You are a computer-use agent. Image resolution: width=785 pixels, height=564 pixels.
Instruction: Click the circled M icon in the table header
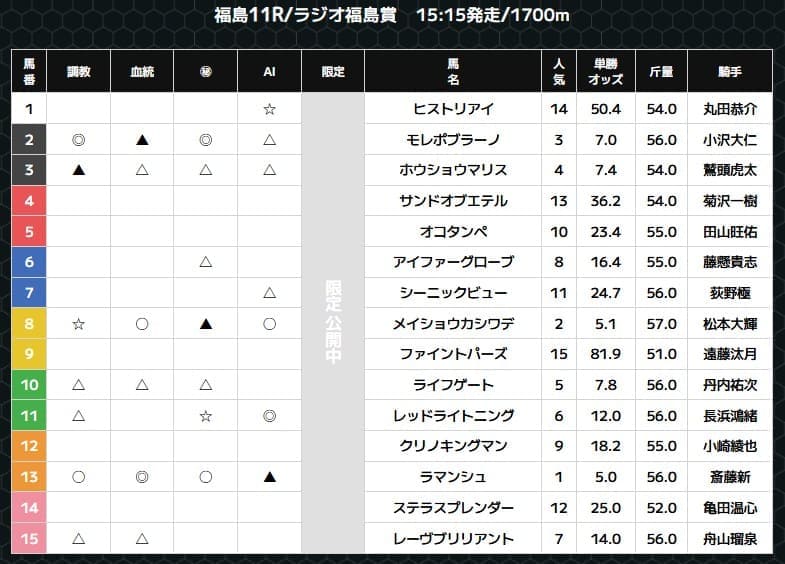pos(205,72)
